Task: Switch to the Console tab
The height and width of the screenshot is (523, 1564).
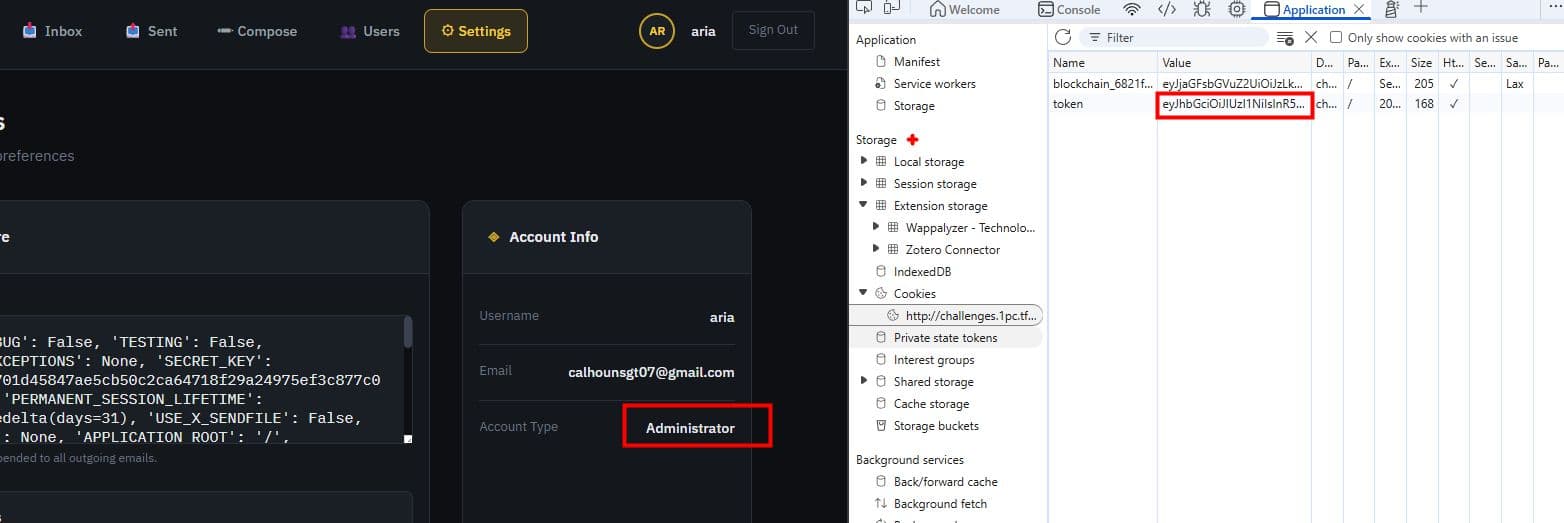Action: click(1068, 9)
